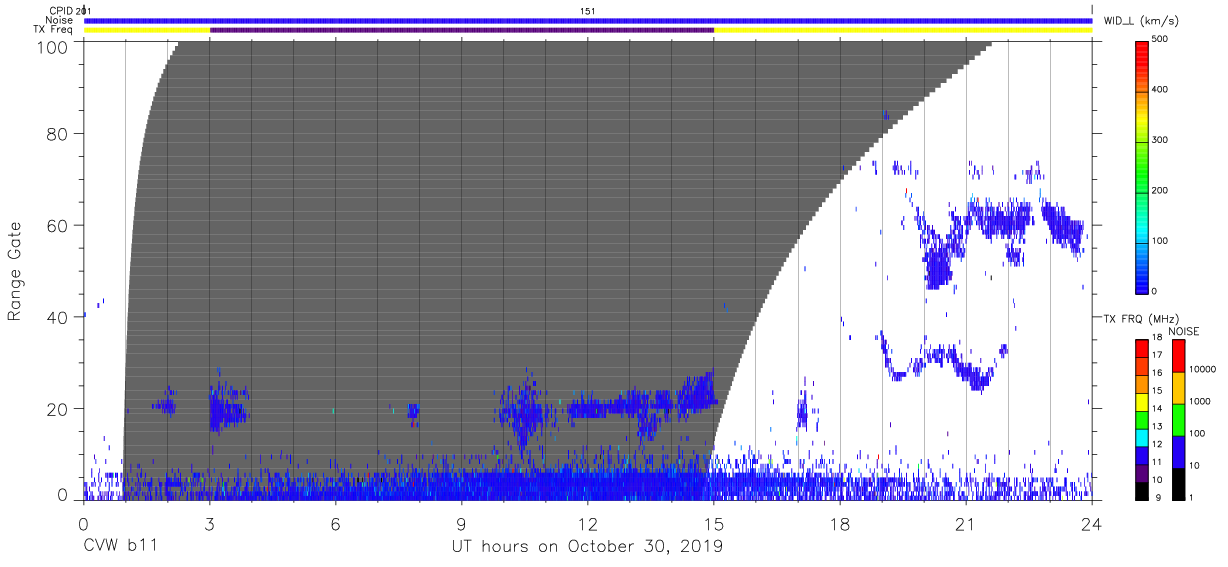Click the spectral width gradient colorbar
1228x567 pixels.
(1142, 167)
